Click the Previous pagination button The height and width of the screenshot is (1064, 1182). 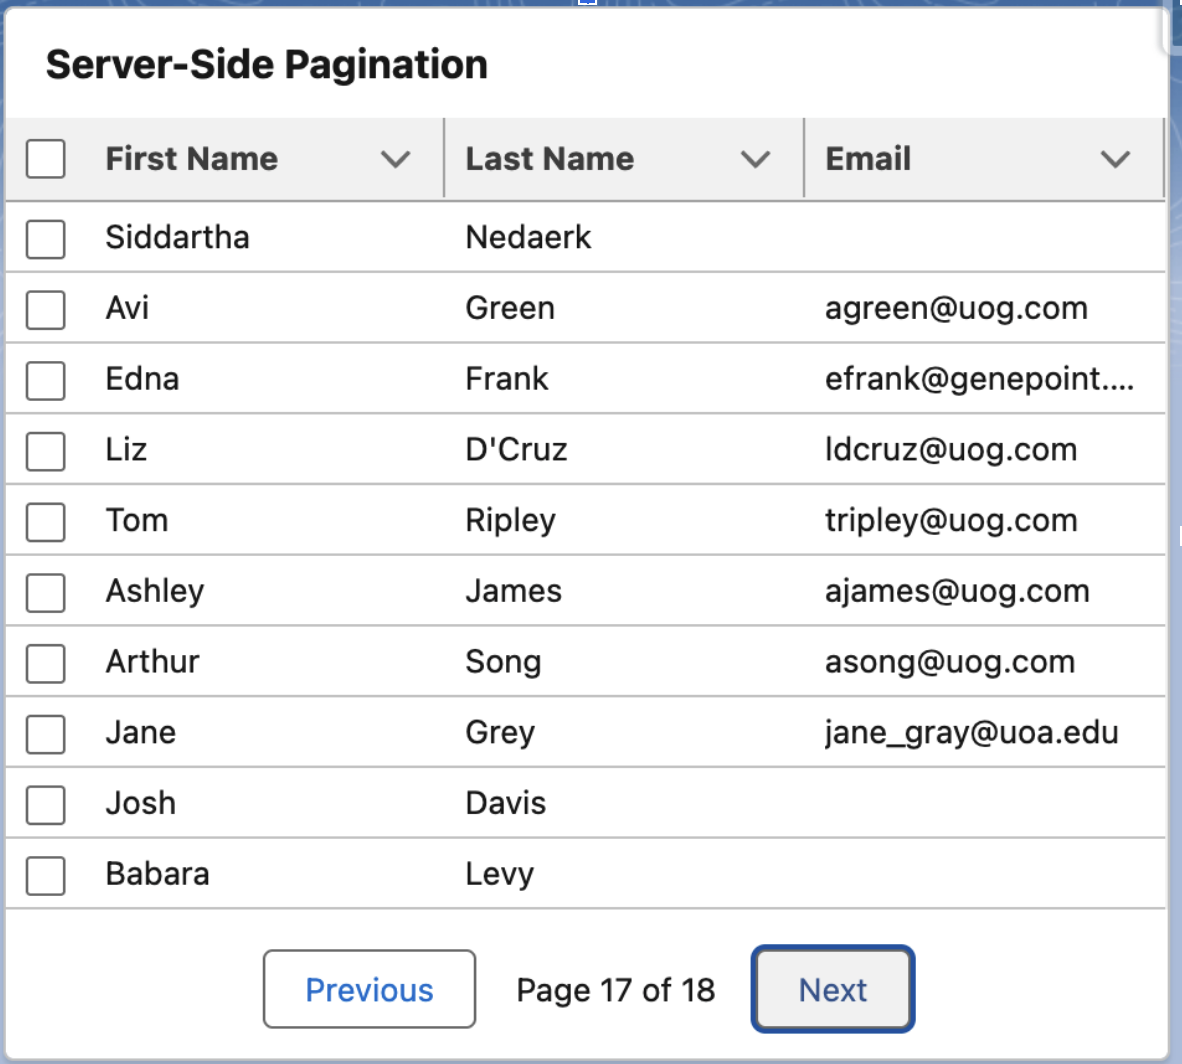pos(369,989)
